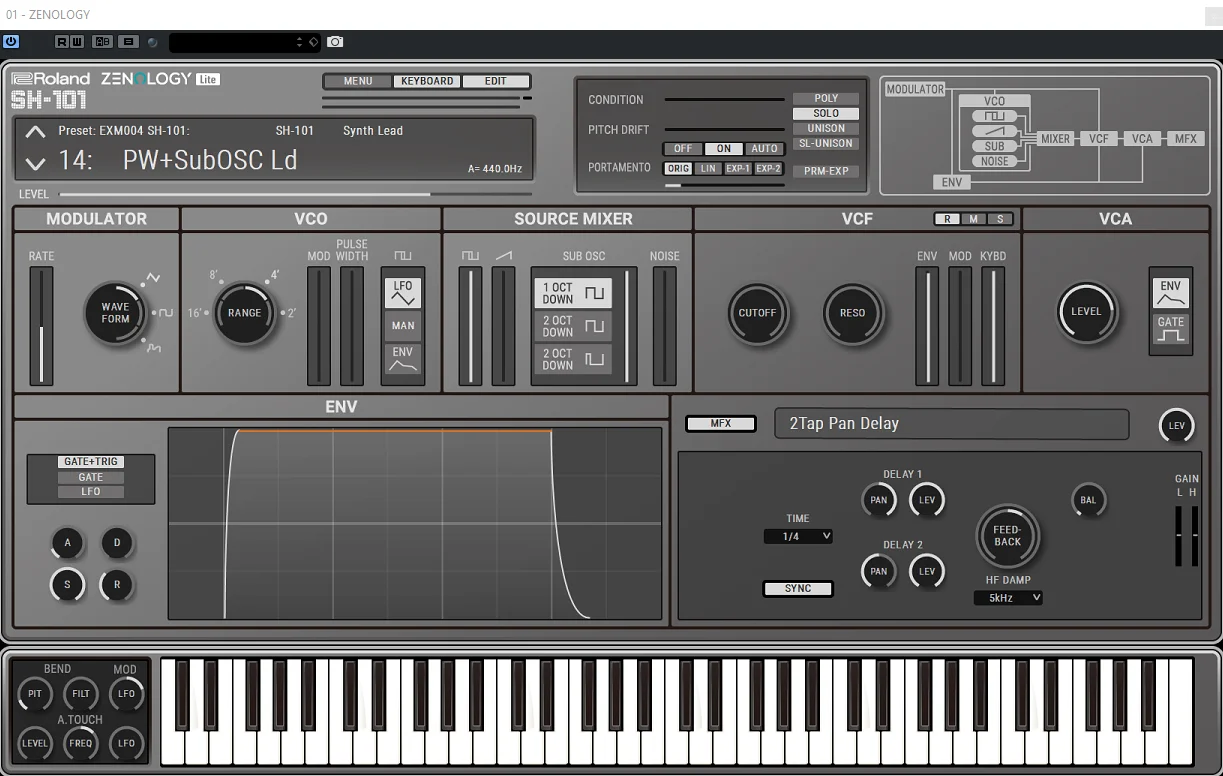Click the VCF CUTOFF knob
This screenshot has width=1223, height=776.
tap(757, 313)
